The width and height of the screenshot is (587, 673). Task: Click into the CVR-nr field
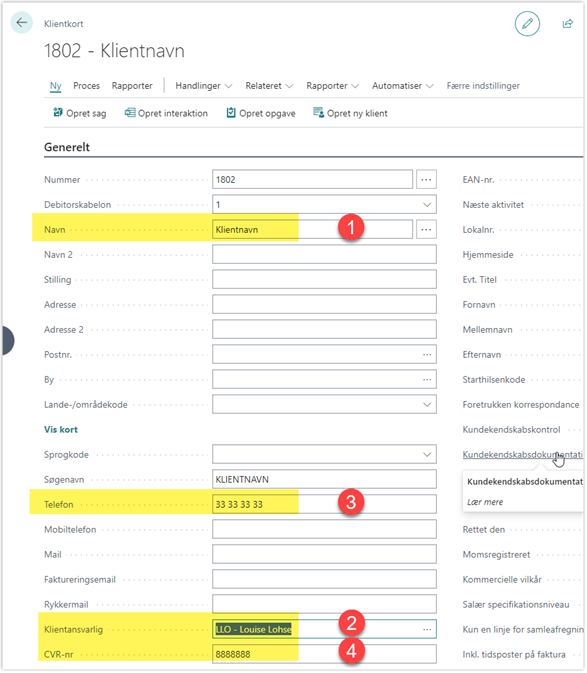pyautogui.click(x=324, y=654)
